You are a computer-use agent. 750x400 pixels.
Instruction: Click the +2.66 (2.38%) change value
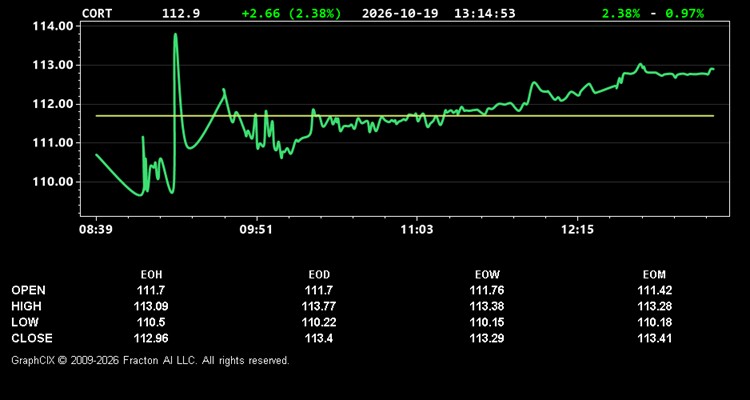coord(292,13)
